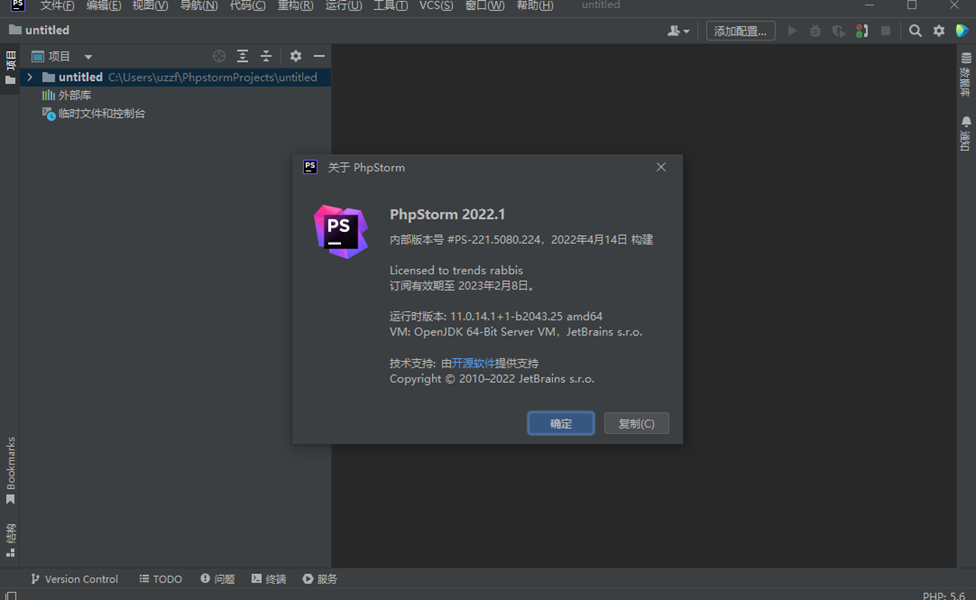Viewport: 976px width, 600px height.
Task: Click the 复制(C) button in About dialog
Action: 636,423
